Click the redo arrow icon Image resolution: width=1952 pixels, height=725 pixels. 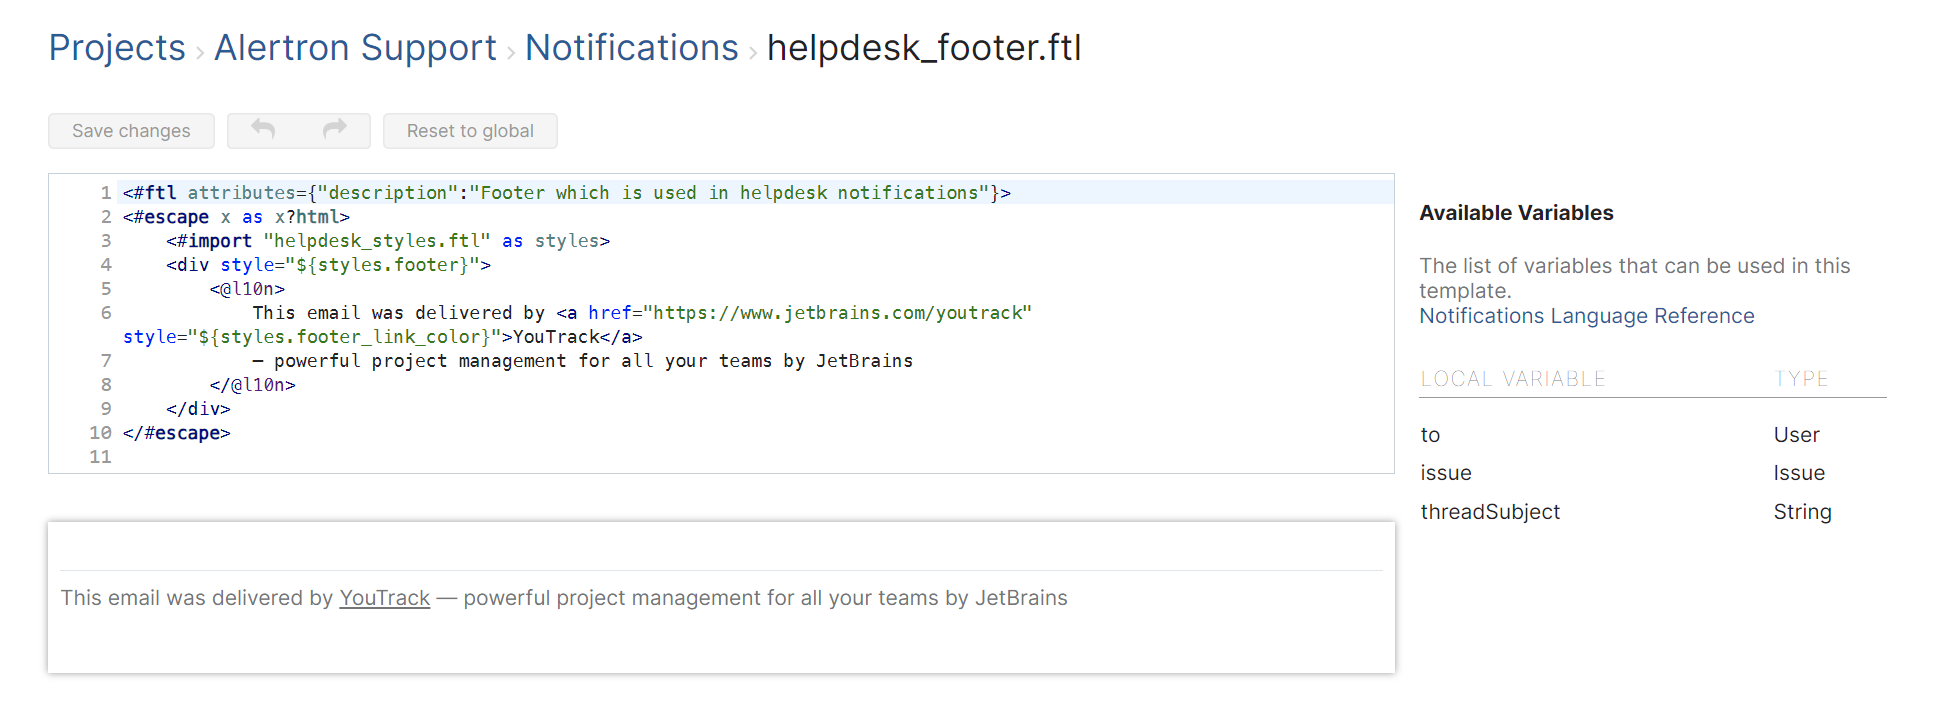pyautogui.click(x=334, y=130)
